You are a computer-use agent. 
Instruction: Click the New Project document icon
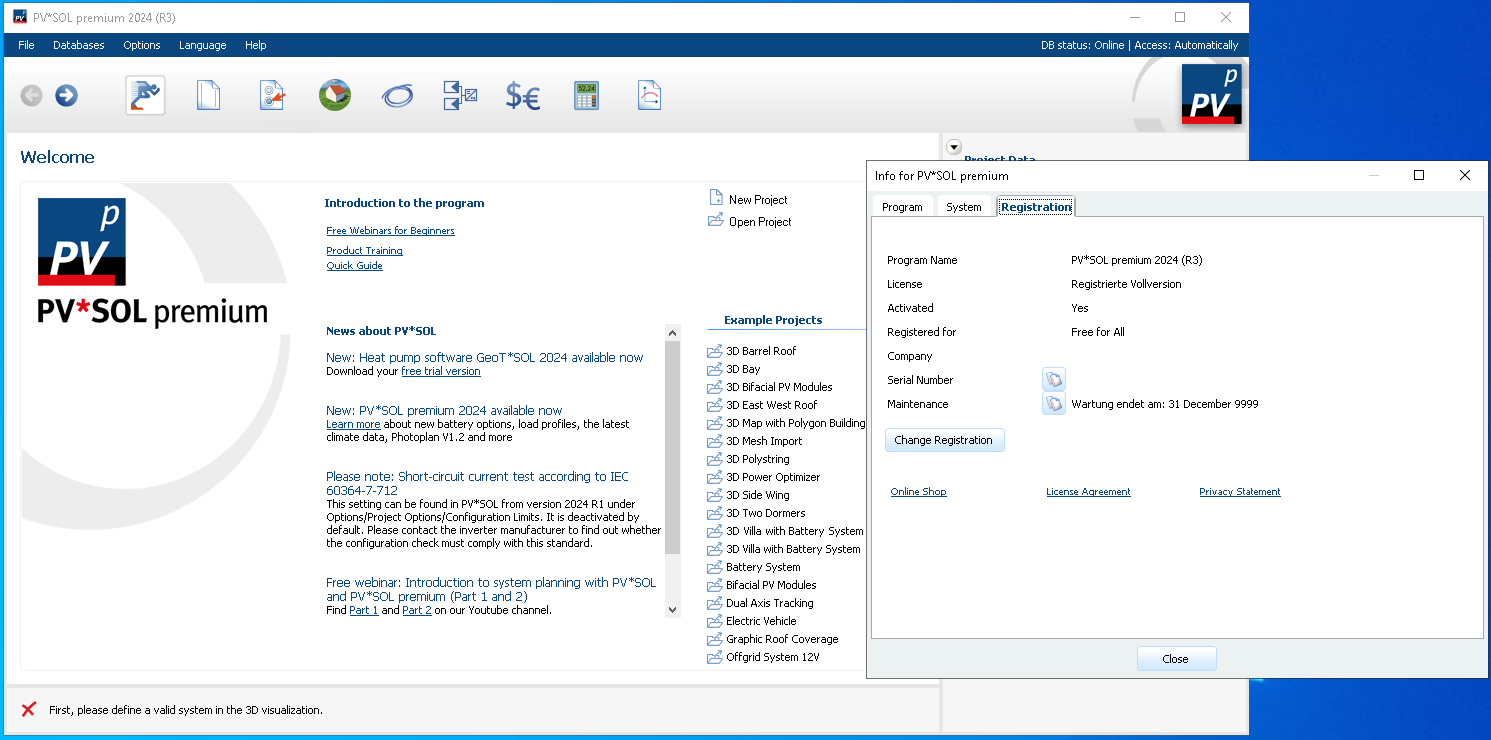click(715, 198)
